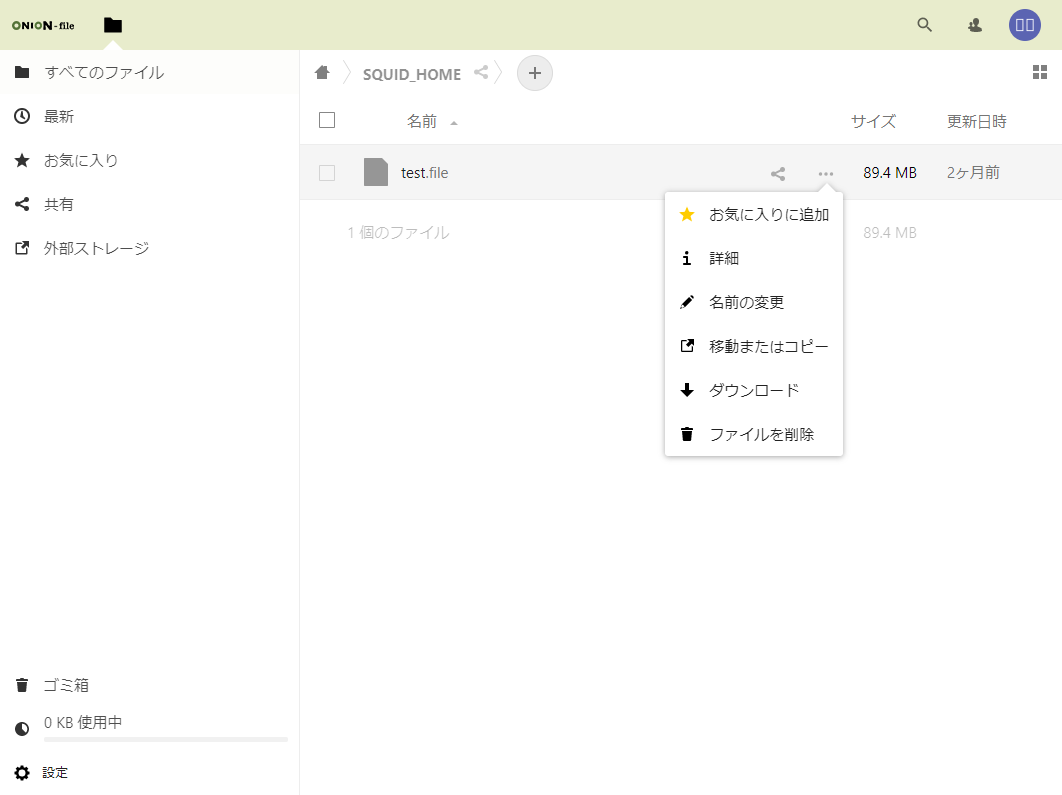This screenshot has width=1062, height=795.
Task: Toggle the select all files checkbox
Action: click(327, 121)
